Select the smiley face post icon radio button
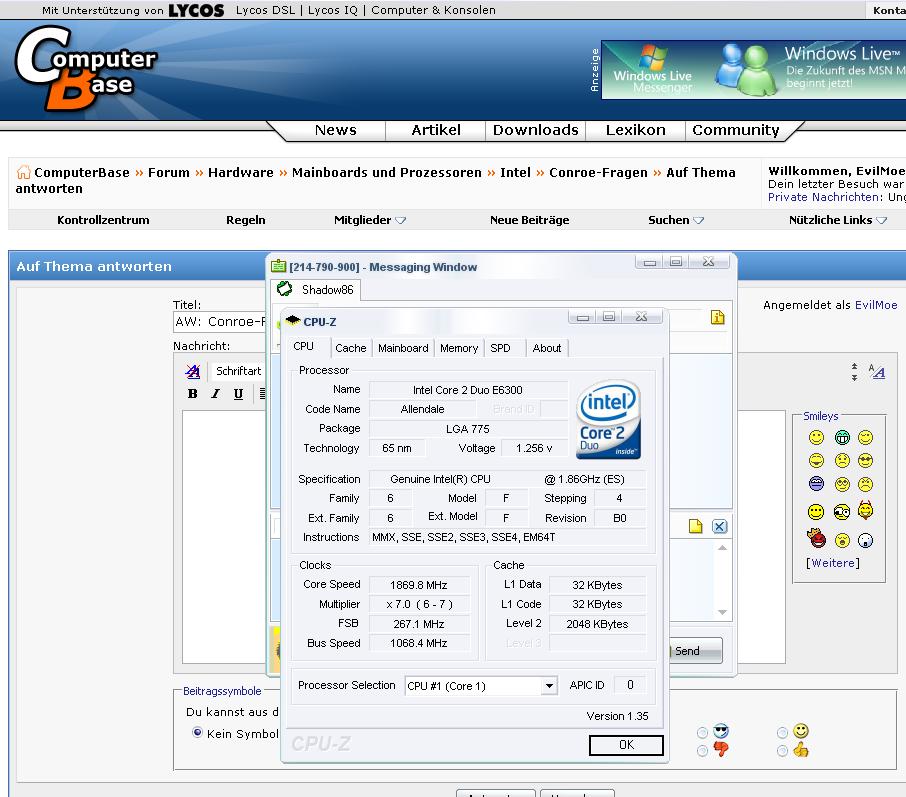Image resolution: width=906 pixels, height=797 pixels. pyautogui.click(x=782, y=733)
